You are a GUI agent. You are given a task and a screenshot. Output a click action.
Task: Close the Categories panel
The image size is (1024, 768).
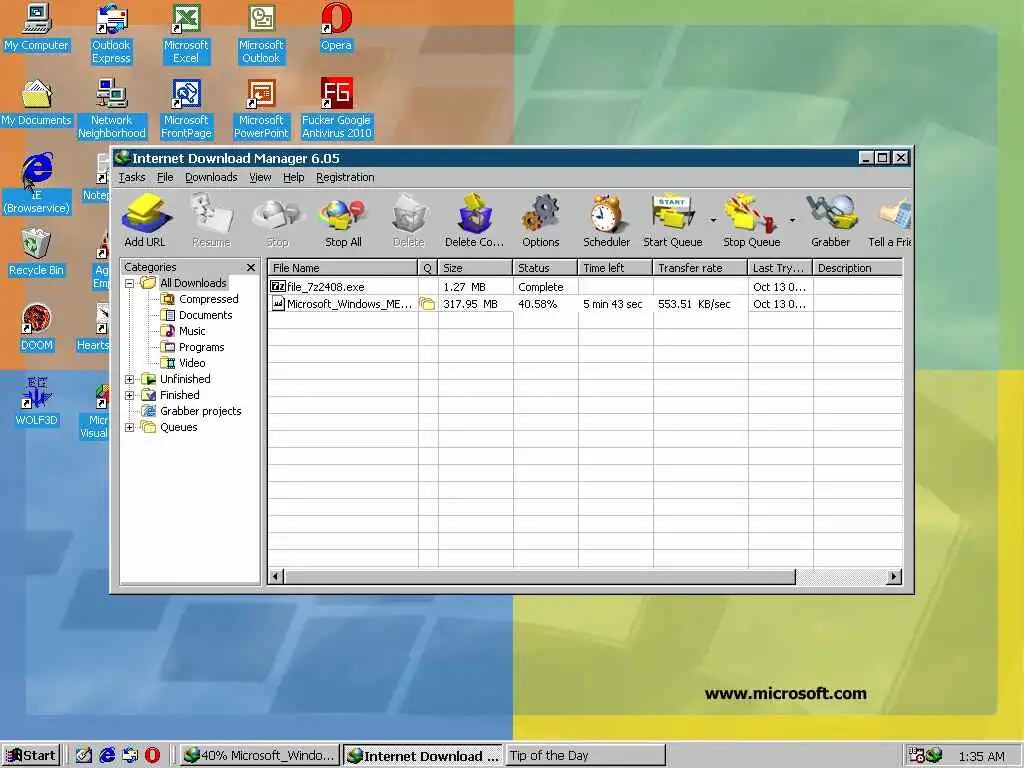251,267
